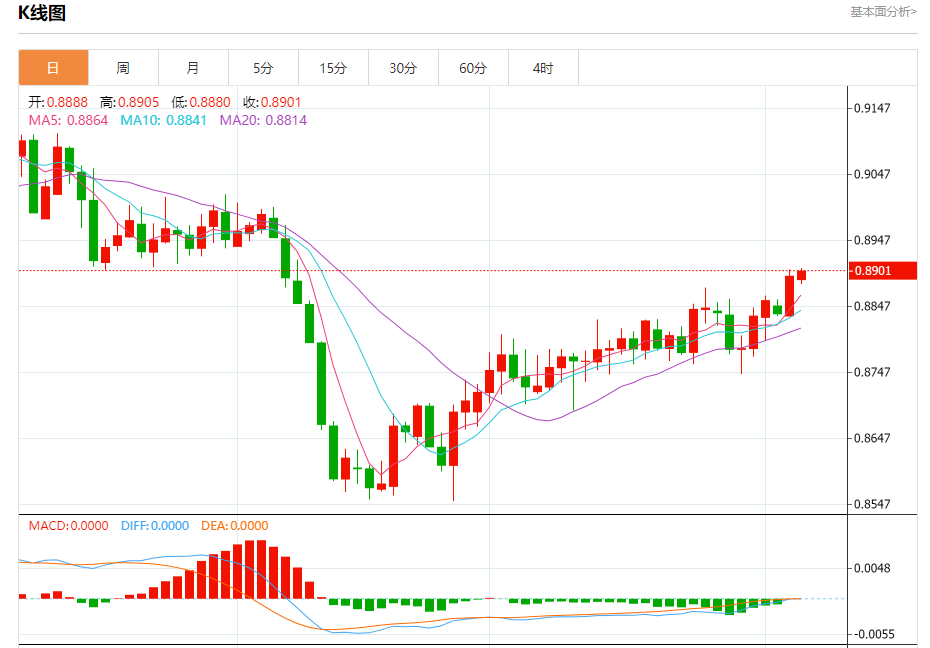Click the MACD:0.0000 indicator label
Screen dimensions: 930x648
[x=68, y=526]
